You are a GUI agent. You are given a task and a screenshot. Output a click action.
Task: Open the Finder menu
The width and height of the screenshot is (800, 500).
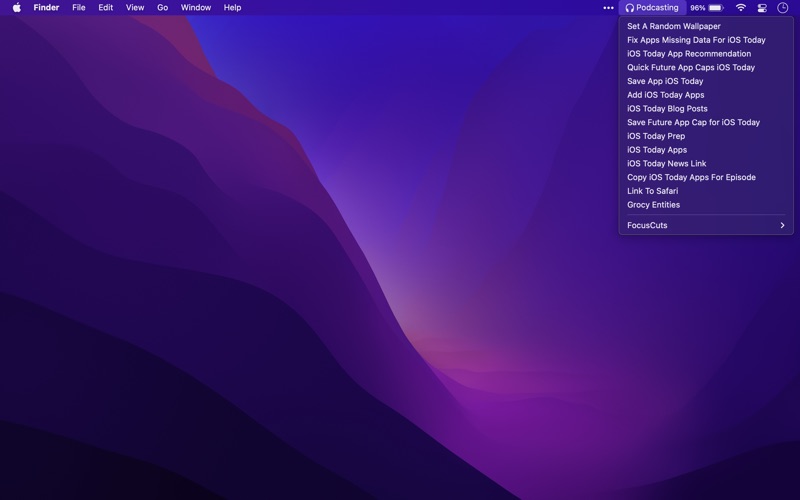coord(46,8)
